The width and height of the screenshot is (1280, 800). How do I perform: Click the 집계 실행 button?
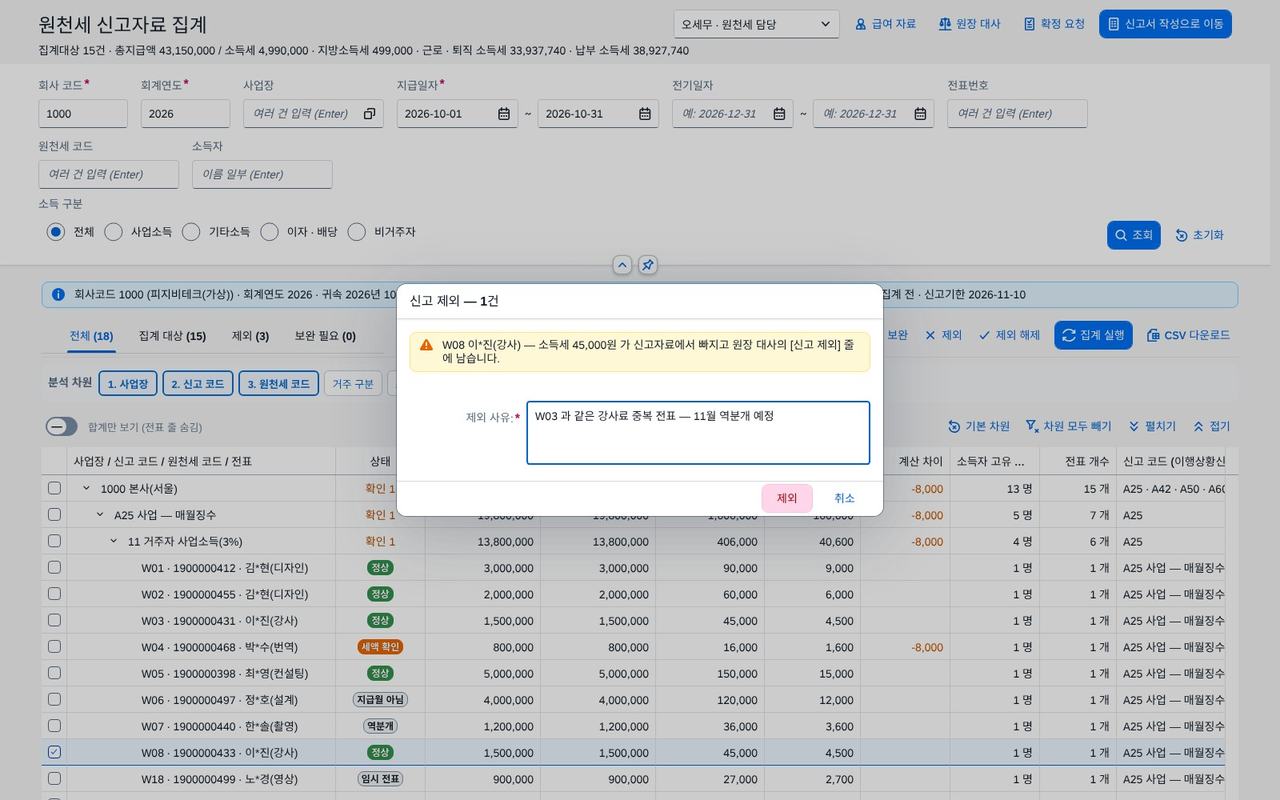[1093, 336]
